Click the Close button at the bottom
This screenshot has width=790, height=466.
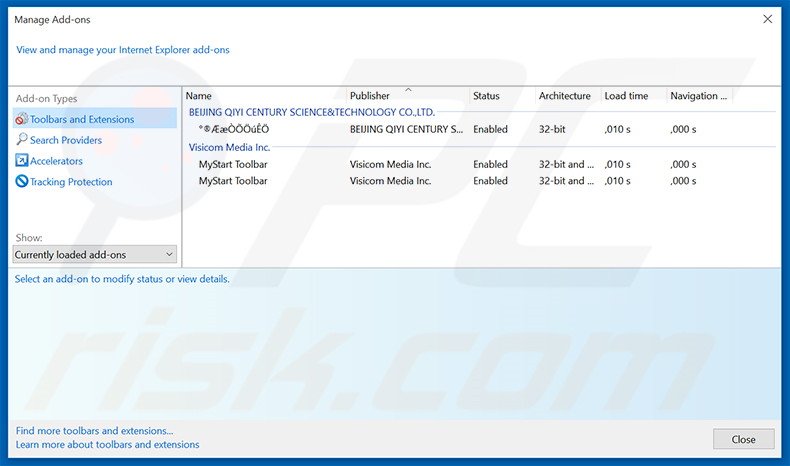click(x=744, y=439)
